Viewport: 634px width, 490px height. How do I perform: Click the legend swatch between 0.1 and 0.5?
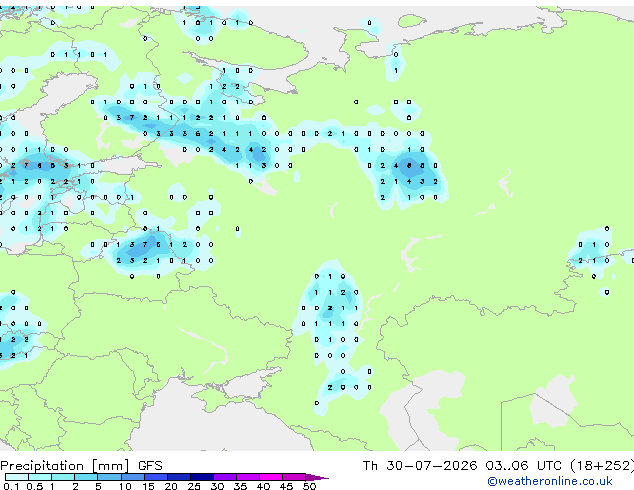point(17,477)
